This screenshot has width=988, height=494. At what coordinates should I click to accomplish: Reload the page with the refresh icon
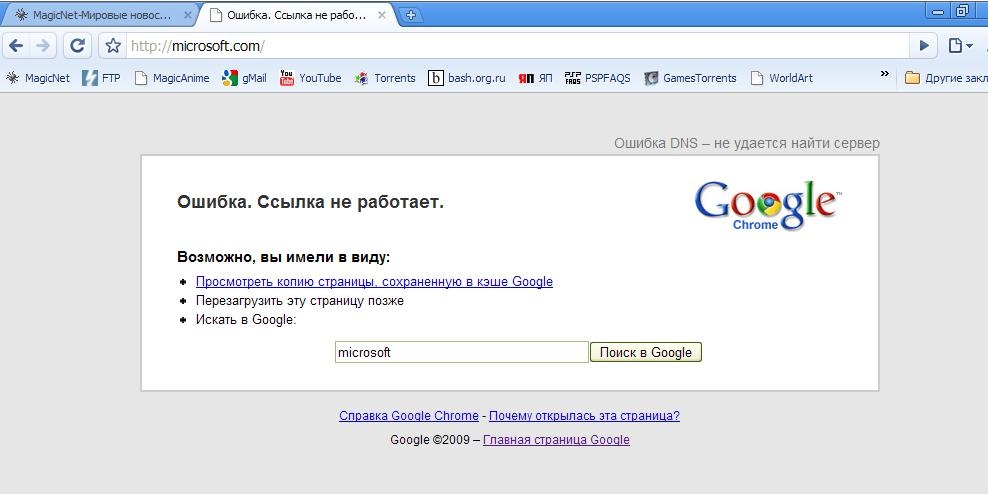(77, 45)
